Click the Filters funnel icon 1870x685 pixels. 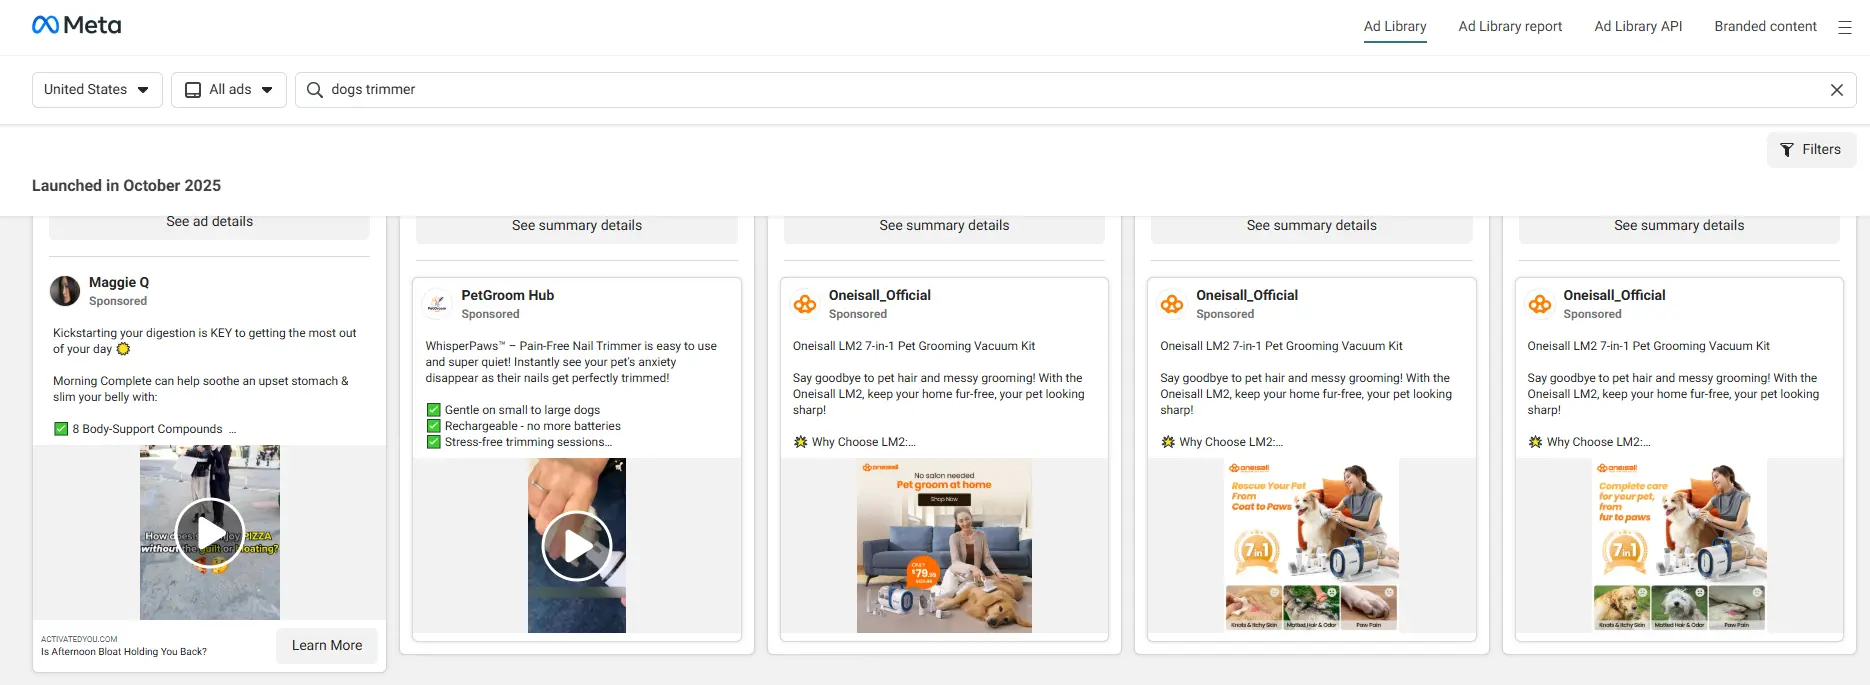(1787, 150)
